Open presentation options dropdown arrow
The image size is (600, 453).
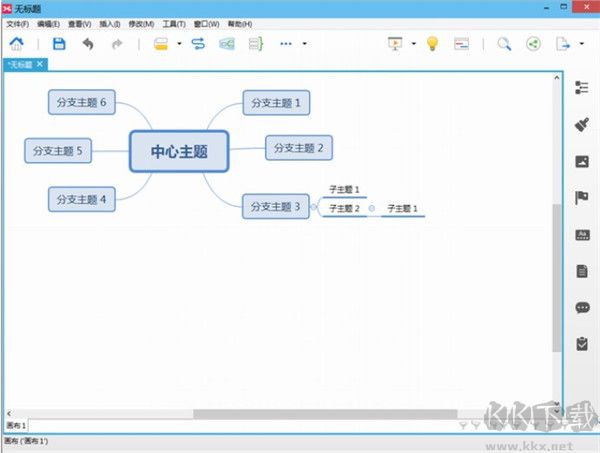(x=414, y=44)
